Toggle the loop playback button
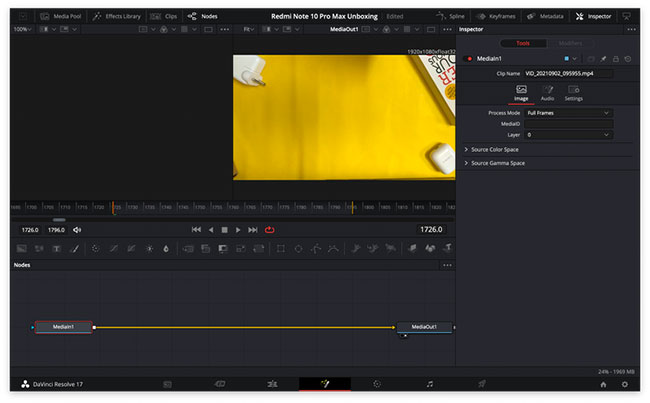Screen dimensions: 650x403 point(269,230)
